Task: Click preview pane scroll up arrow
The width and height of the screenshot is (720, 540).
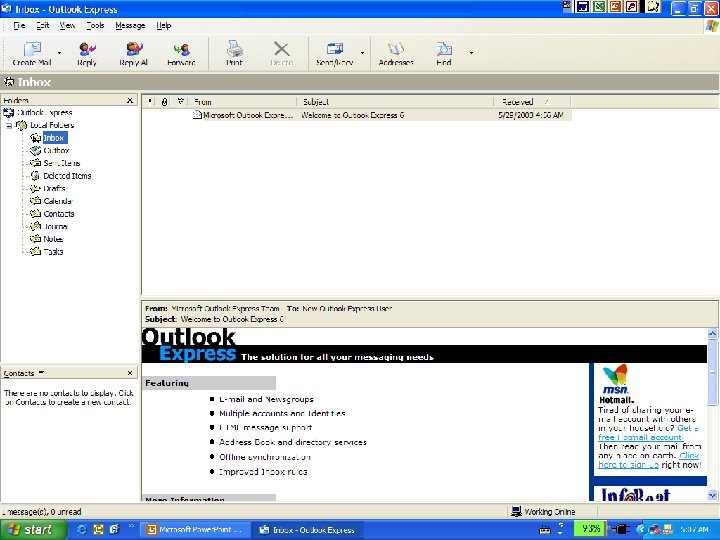Action: coord(712,334)
